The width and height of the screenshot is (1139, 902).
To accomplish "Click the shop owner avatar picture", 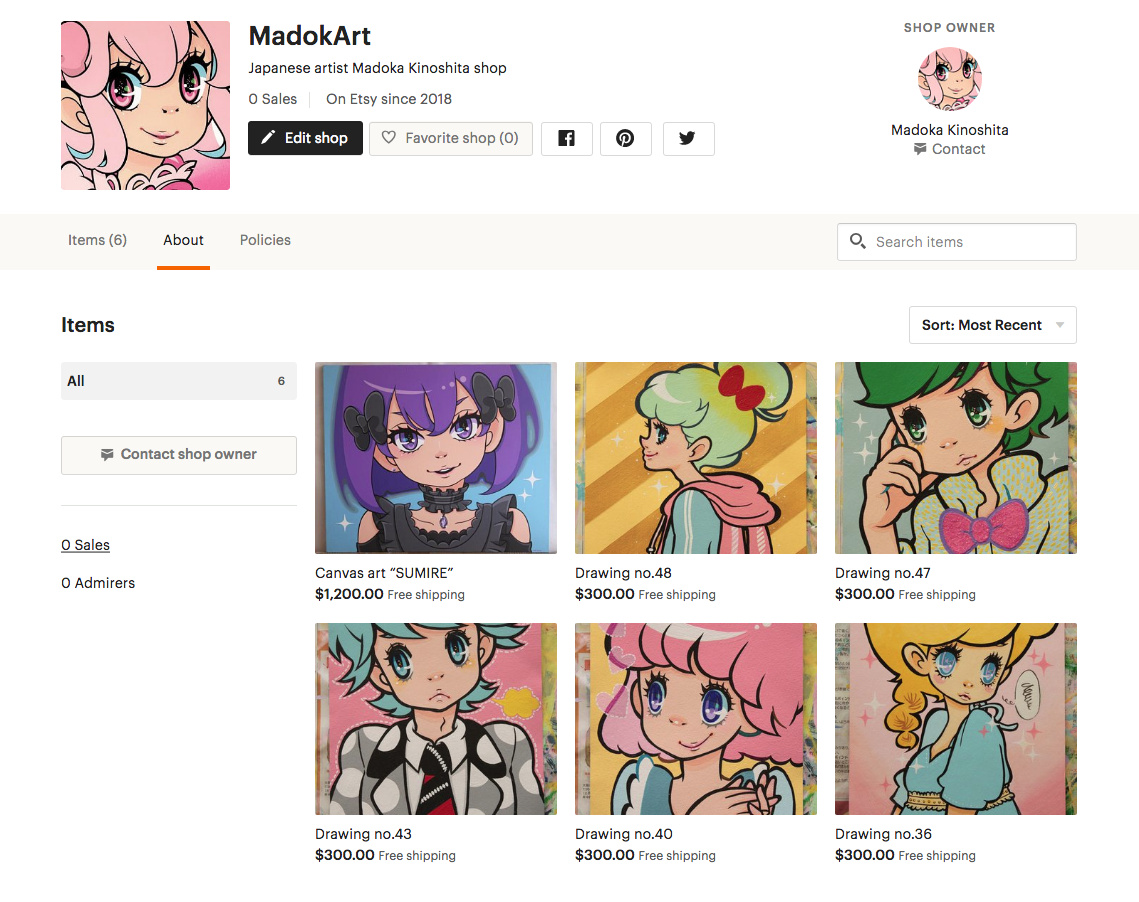I will pos(949,78).
